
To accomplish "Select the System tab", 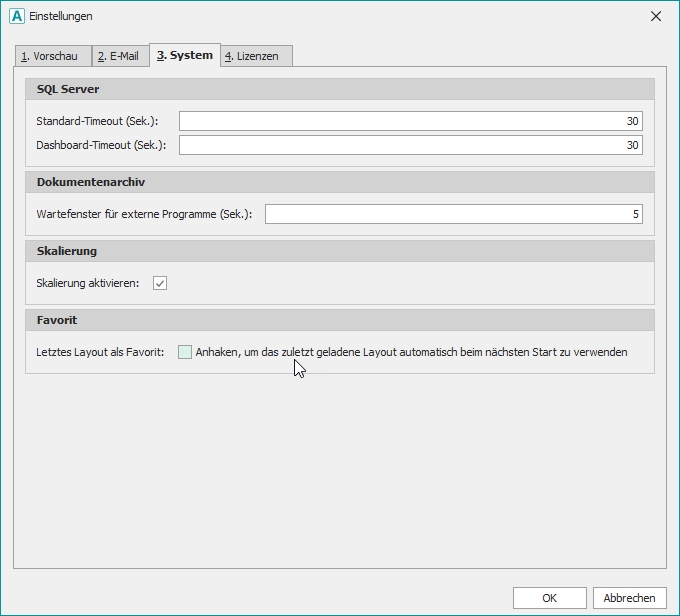I will click(x=185, y=55).
